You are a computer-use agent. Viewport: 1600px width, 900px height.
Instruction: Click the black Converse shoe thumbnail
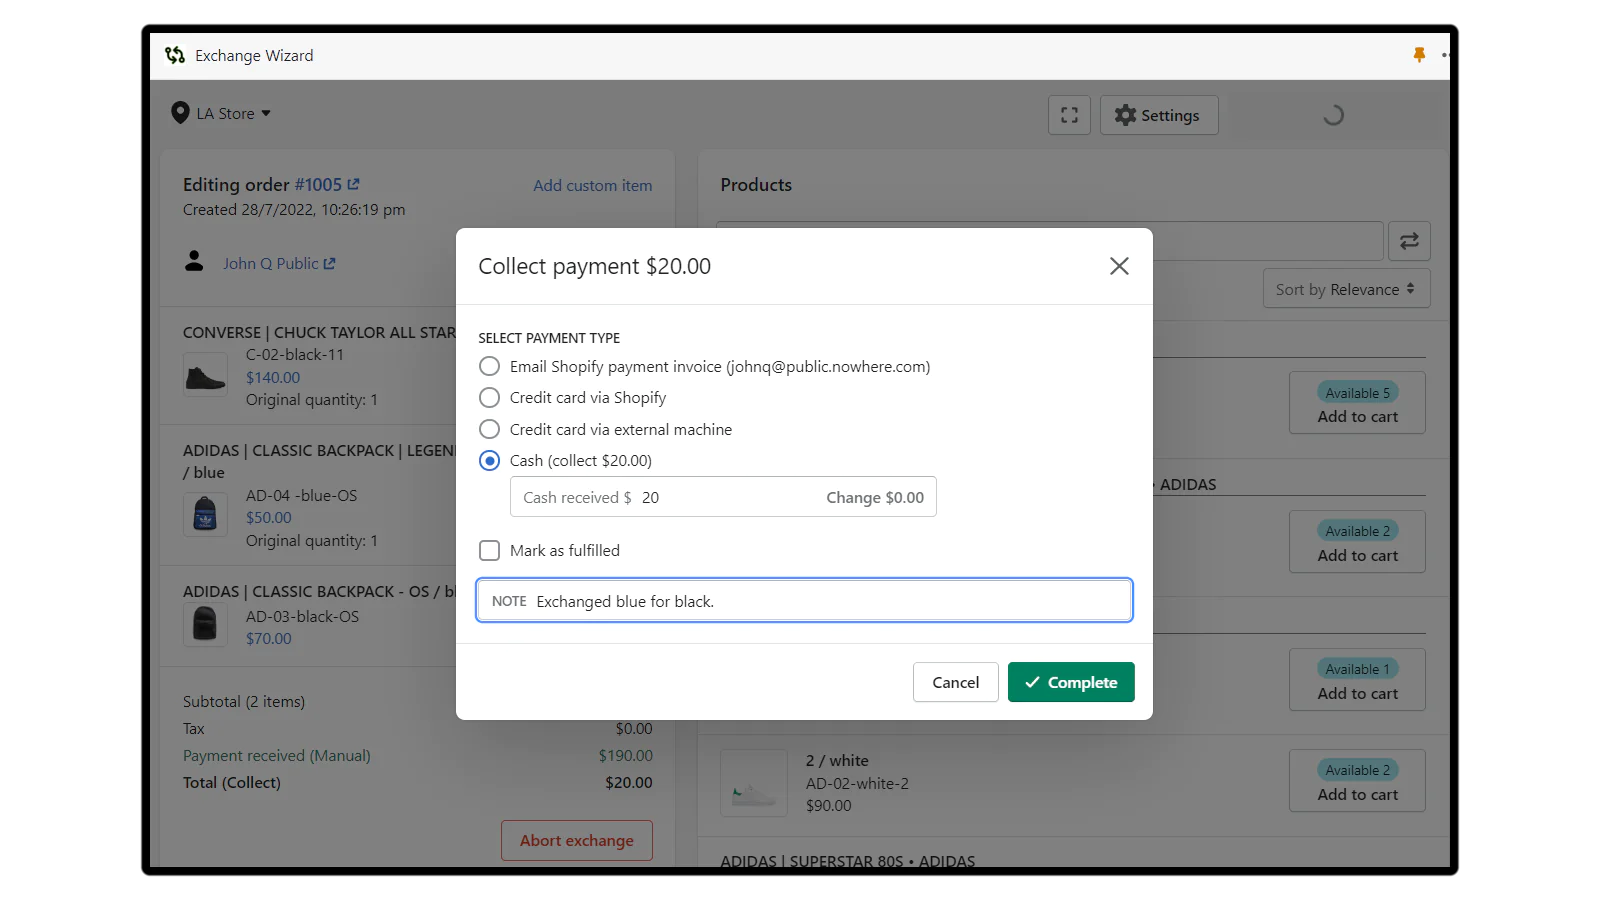click(x=205, y=378)
